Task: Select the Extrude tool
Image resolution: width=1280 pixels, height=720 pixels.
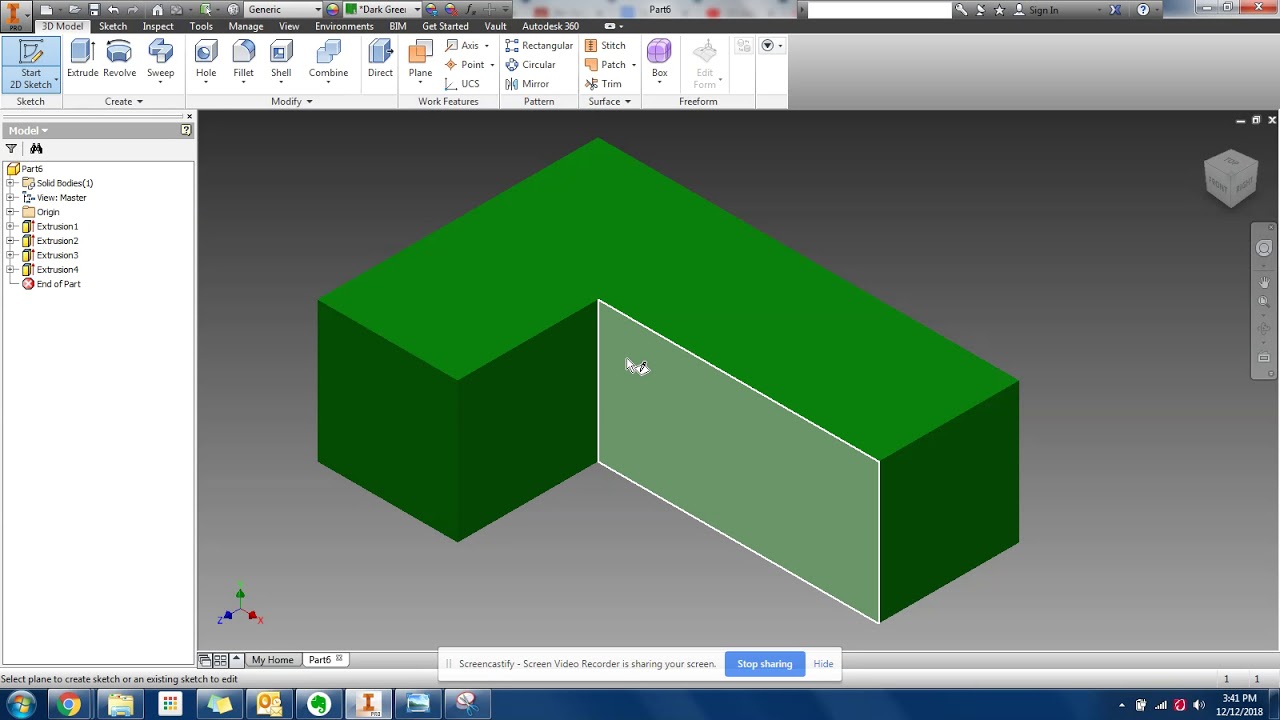Action: (82, 59)
